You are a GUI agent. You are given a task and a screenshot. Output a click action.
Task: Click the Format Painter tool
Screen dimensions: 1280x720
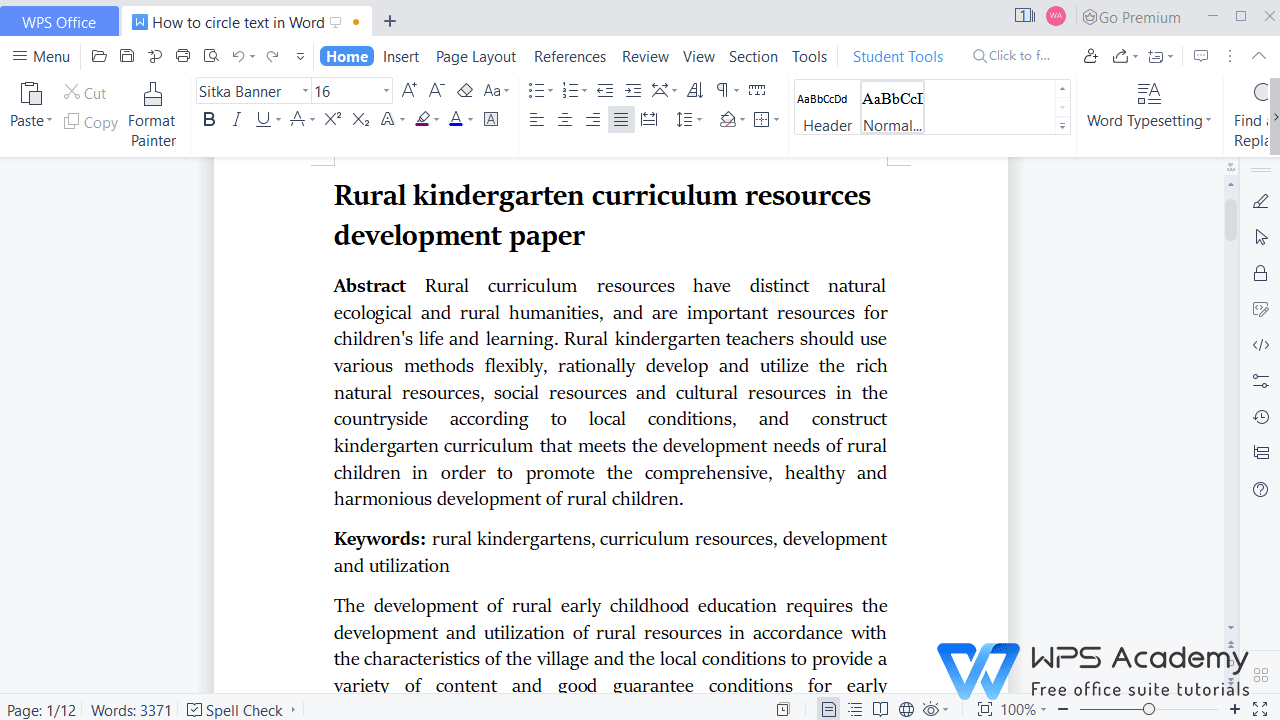tap(152, 115)
